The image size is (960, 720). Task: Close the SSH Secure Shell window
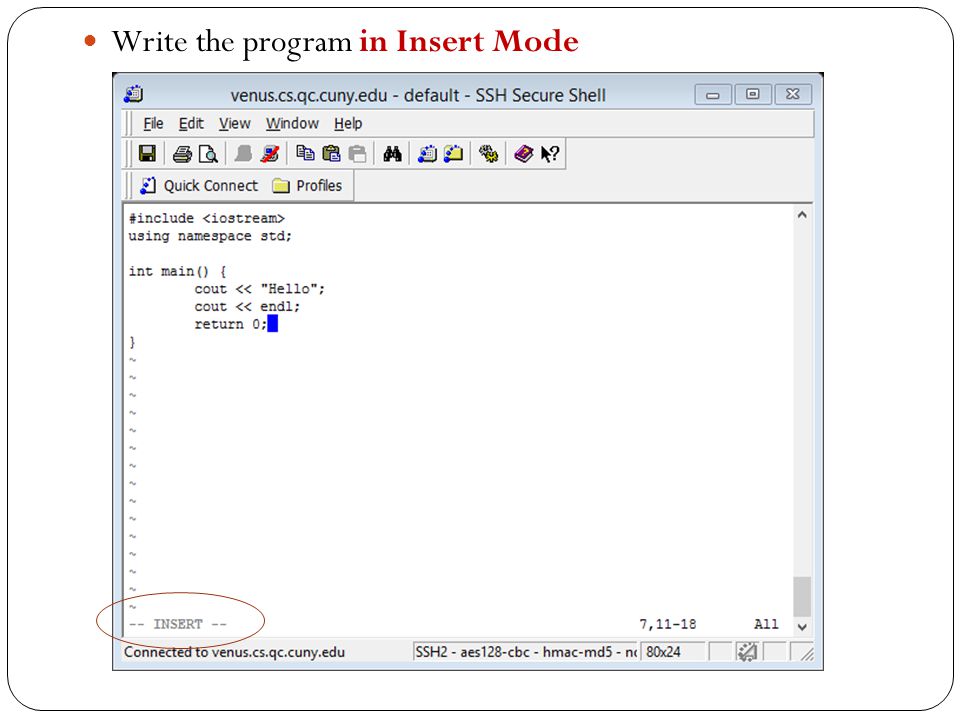793,94
